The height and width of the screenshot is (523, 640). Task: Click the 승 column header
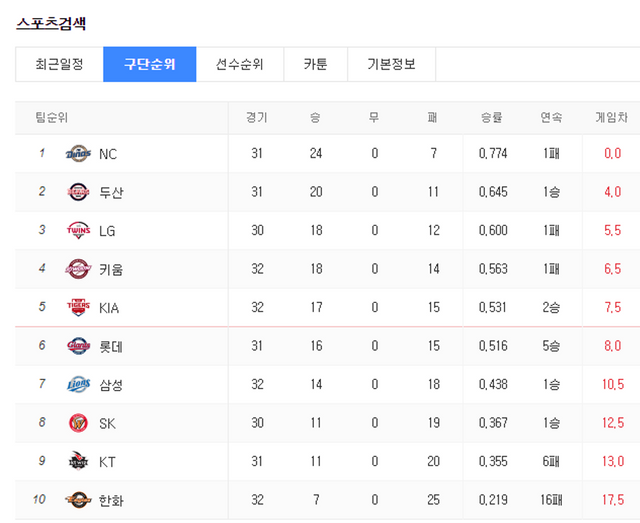(315, 118)
